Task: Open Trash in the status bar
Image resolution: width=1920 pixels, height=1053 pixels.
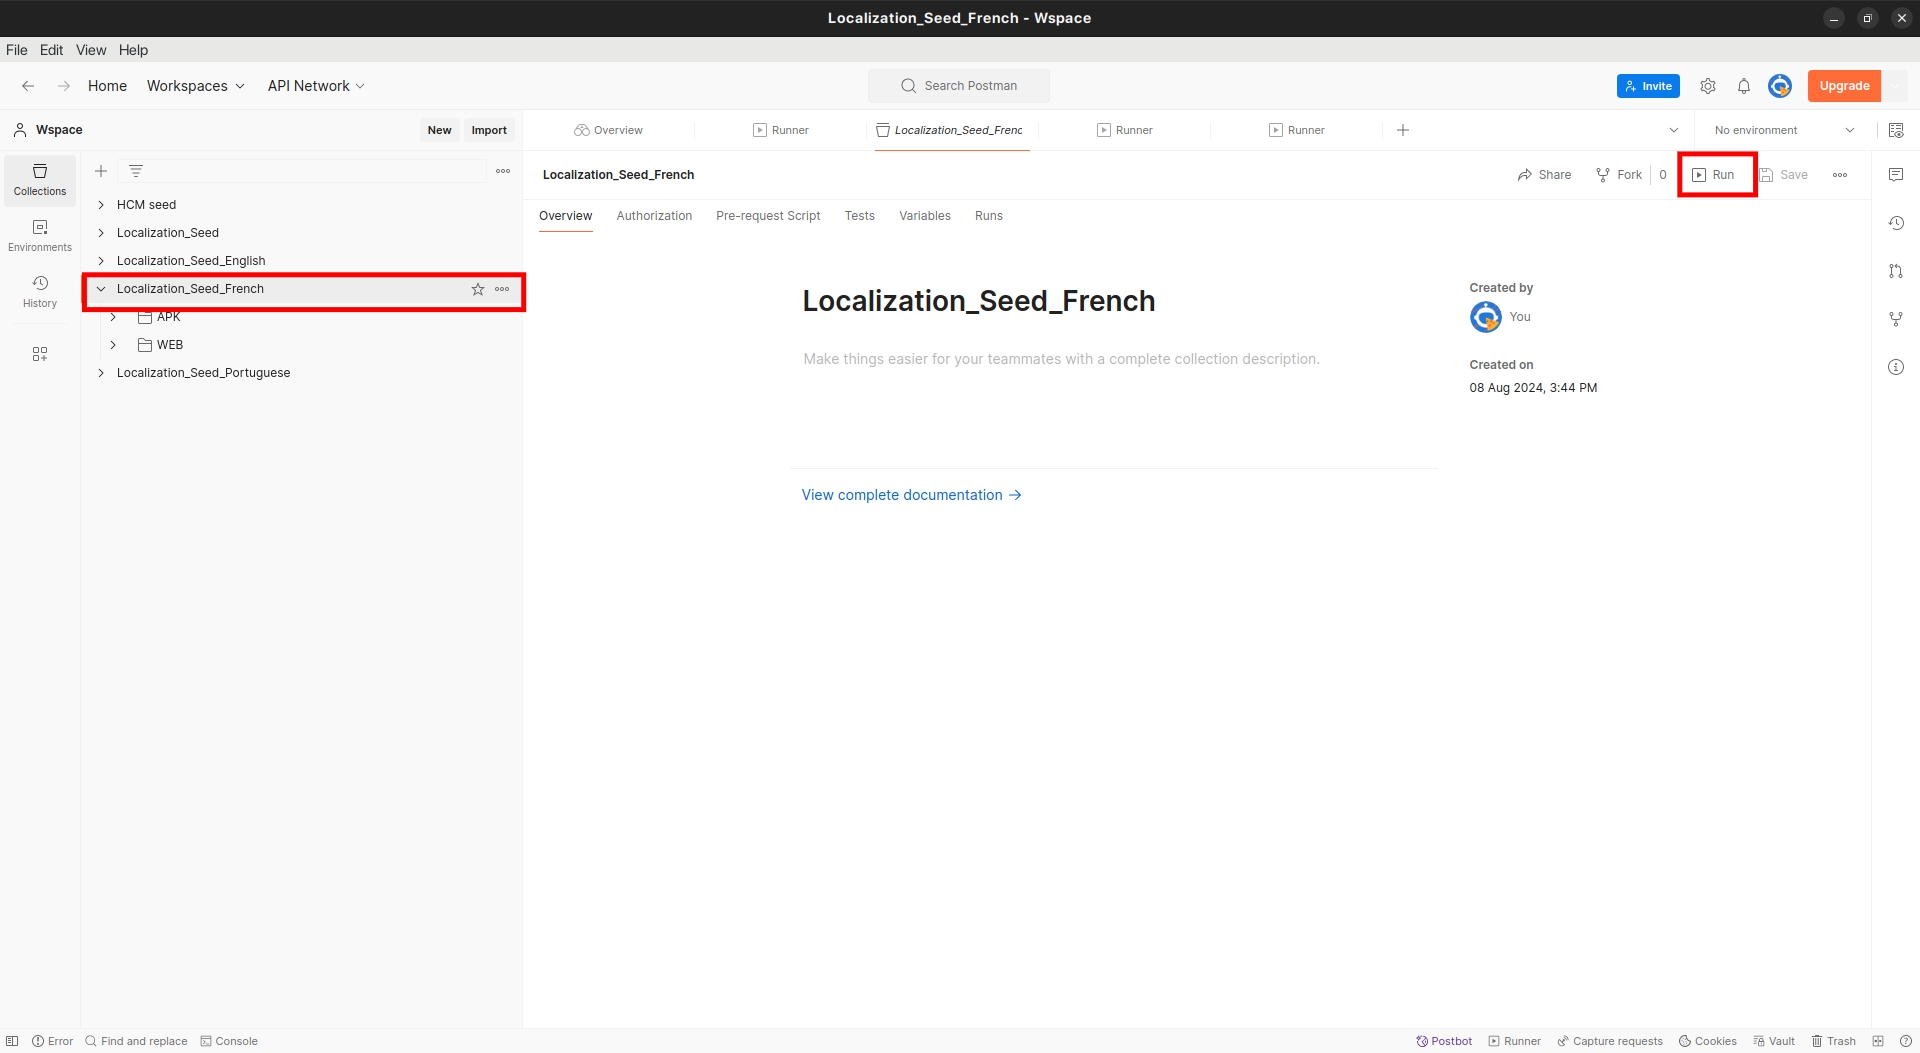Action: (1833, 1041)
